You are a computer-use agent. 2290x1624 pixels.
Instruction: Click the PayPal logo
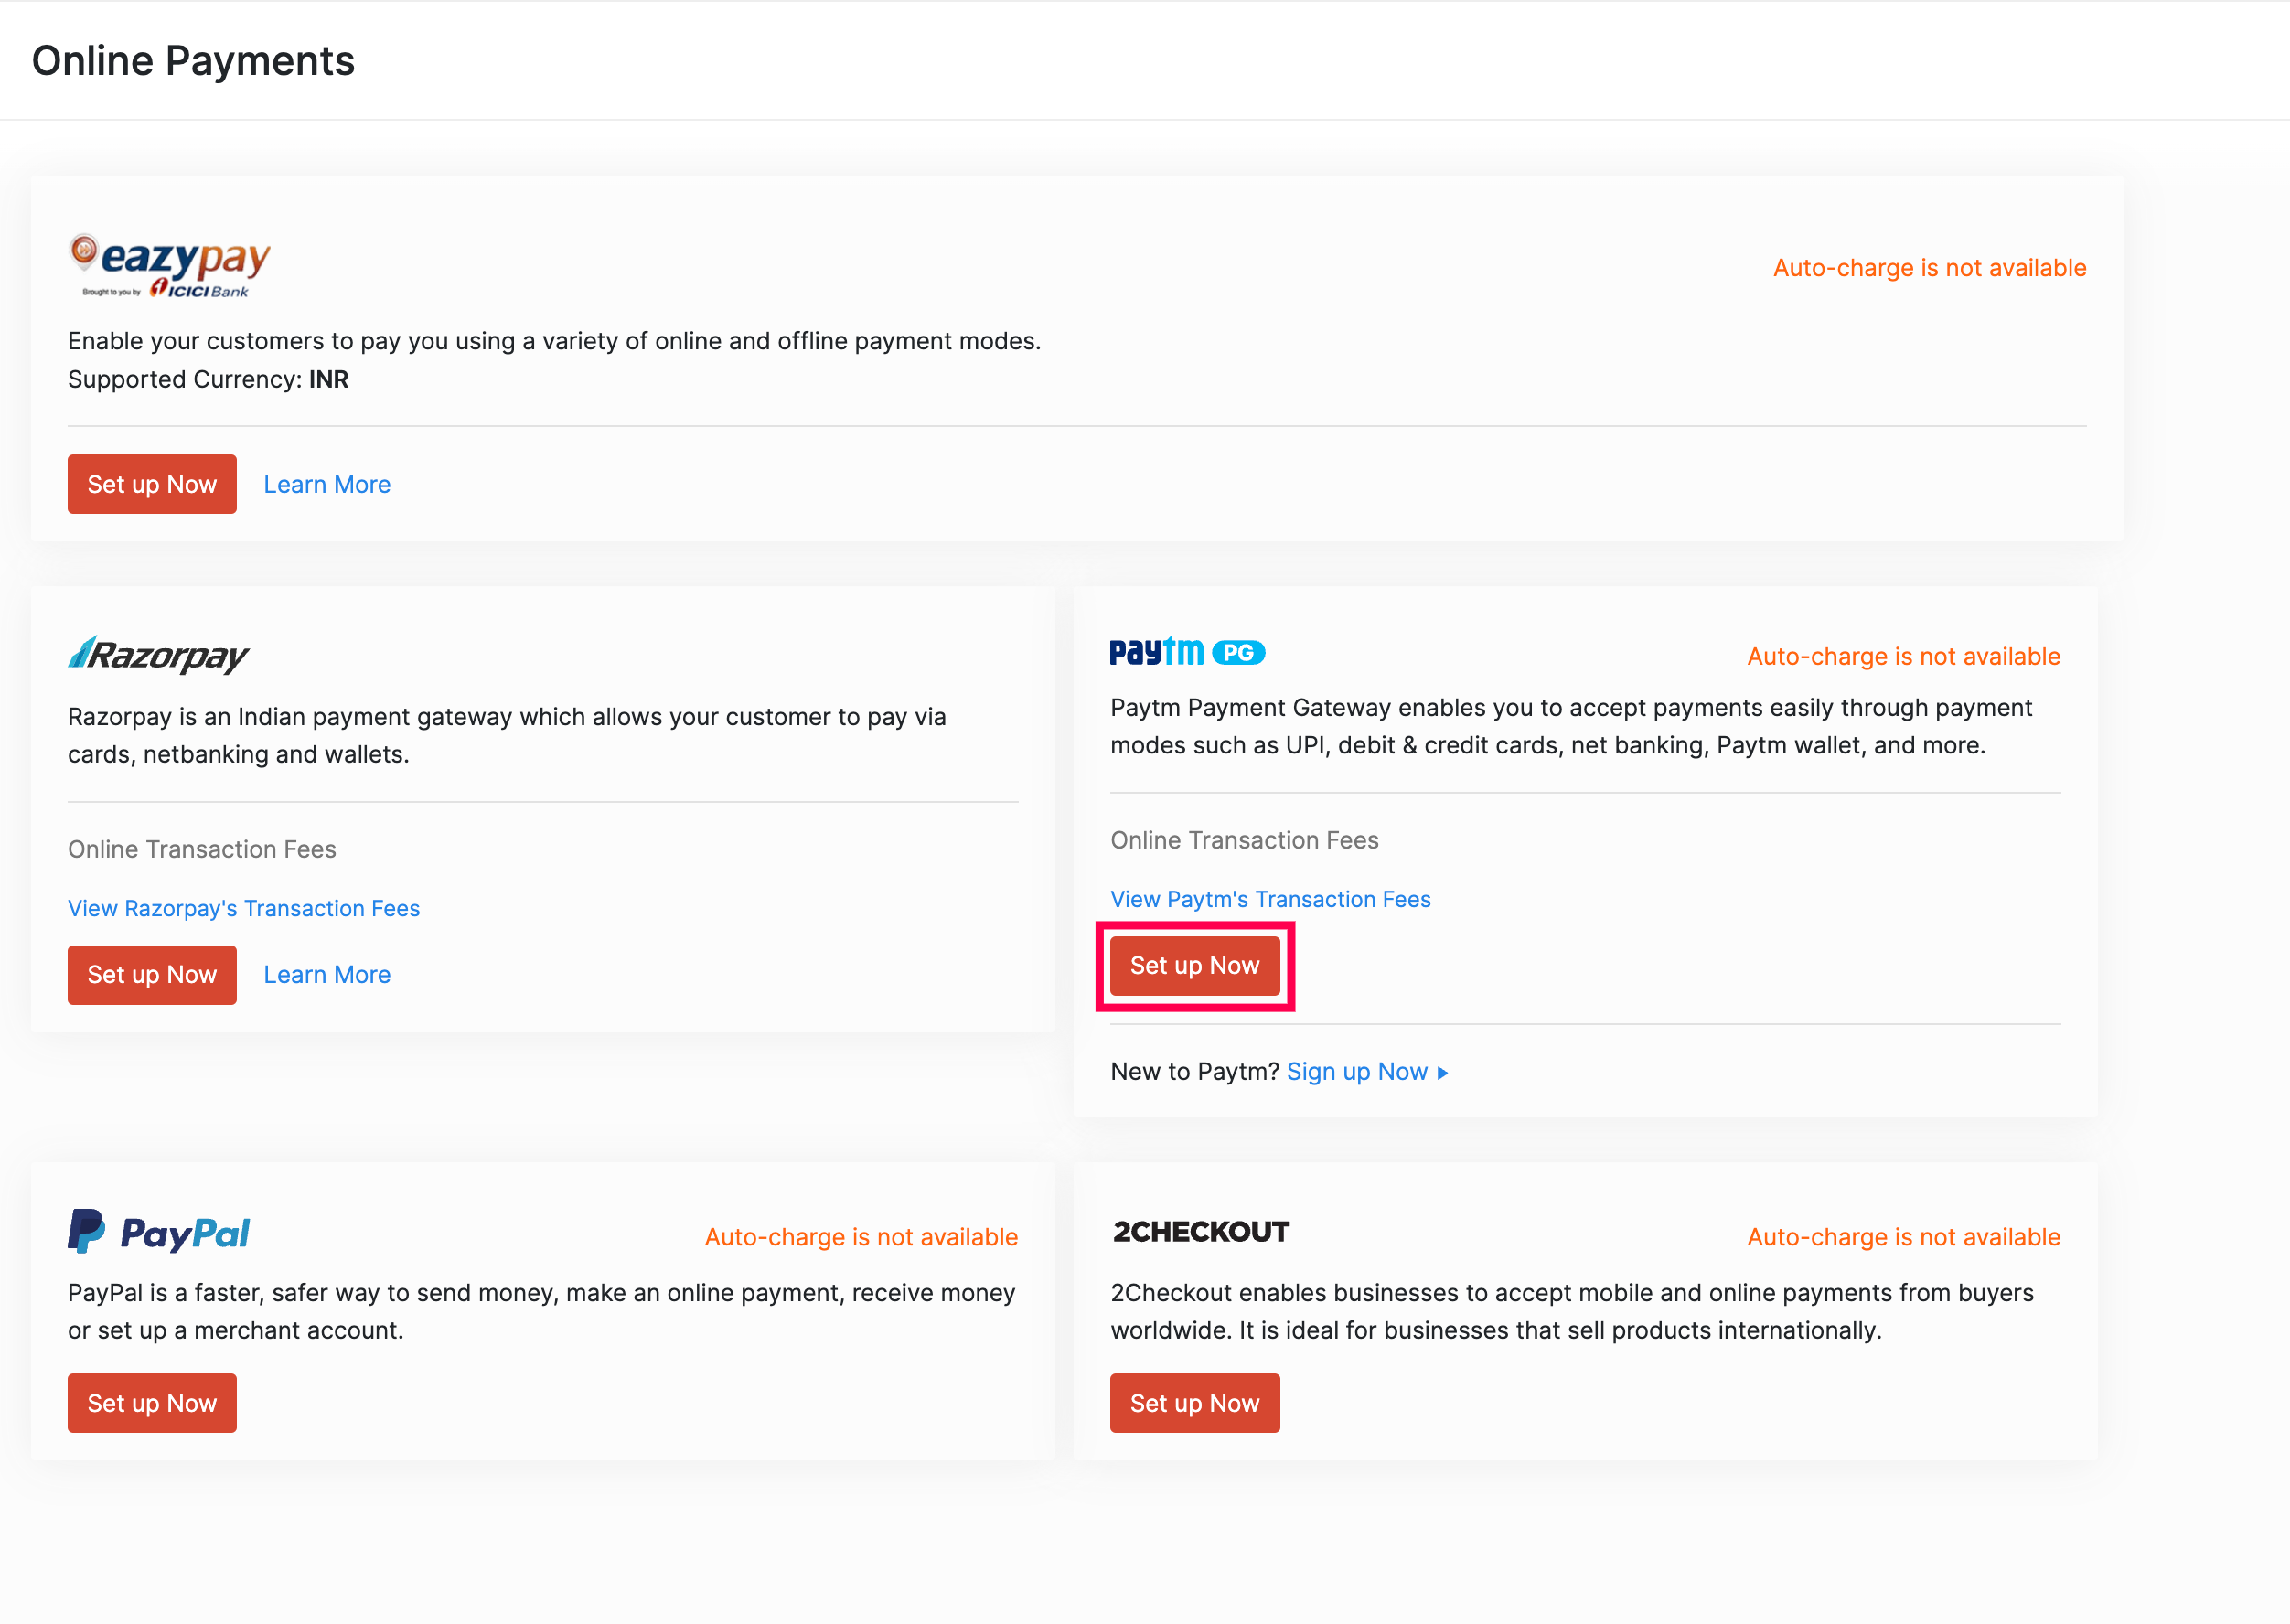[x=158, y=1232]
